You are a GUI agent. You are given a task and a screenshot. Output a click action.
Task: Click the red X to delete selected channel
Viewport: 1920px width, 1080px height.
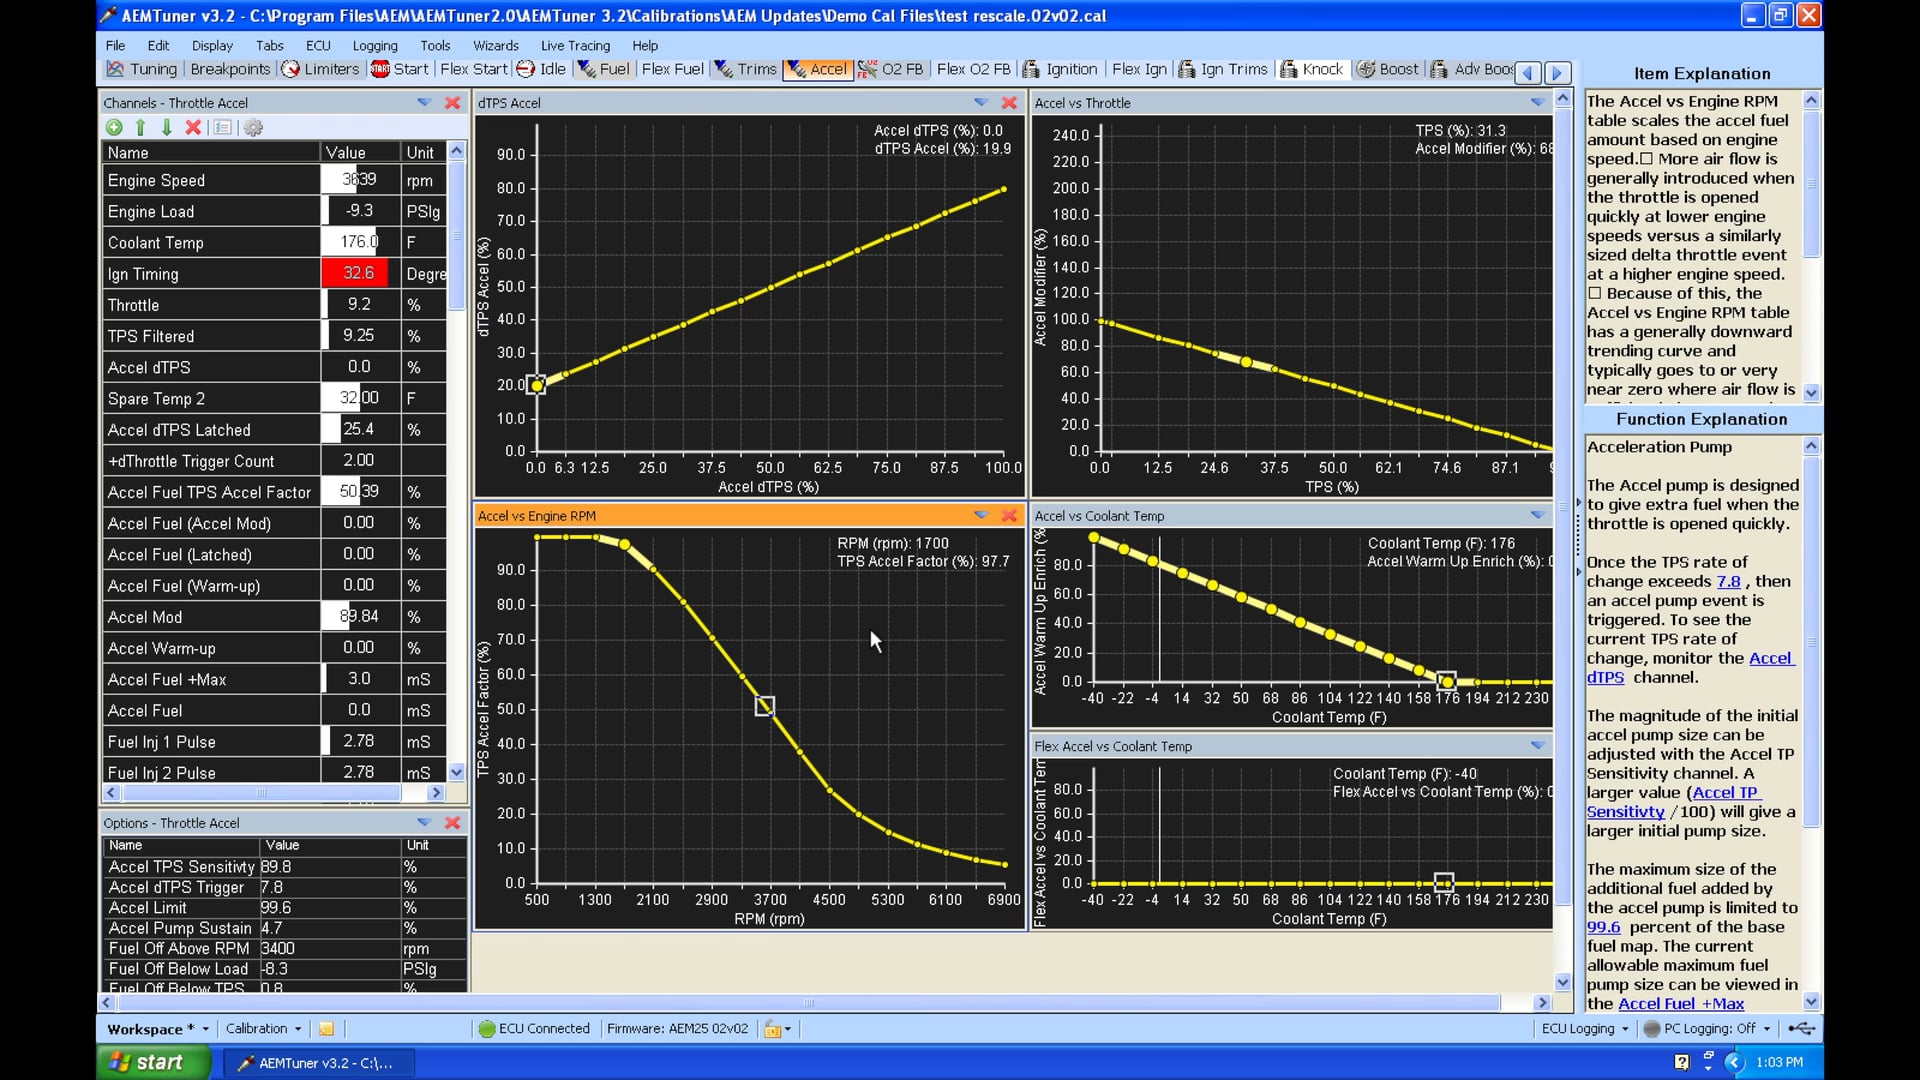coord(193,128)
